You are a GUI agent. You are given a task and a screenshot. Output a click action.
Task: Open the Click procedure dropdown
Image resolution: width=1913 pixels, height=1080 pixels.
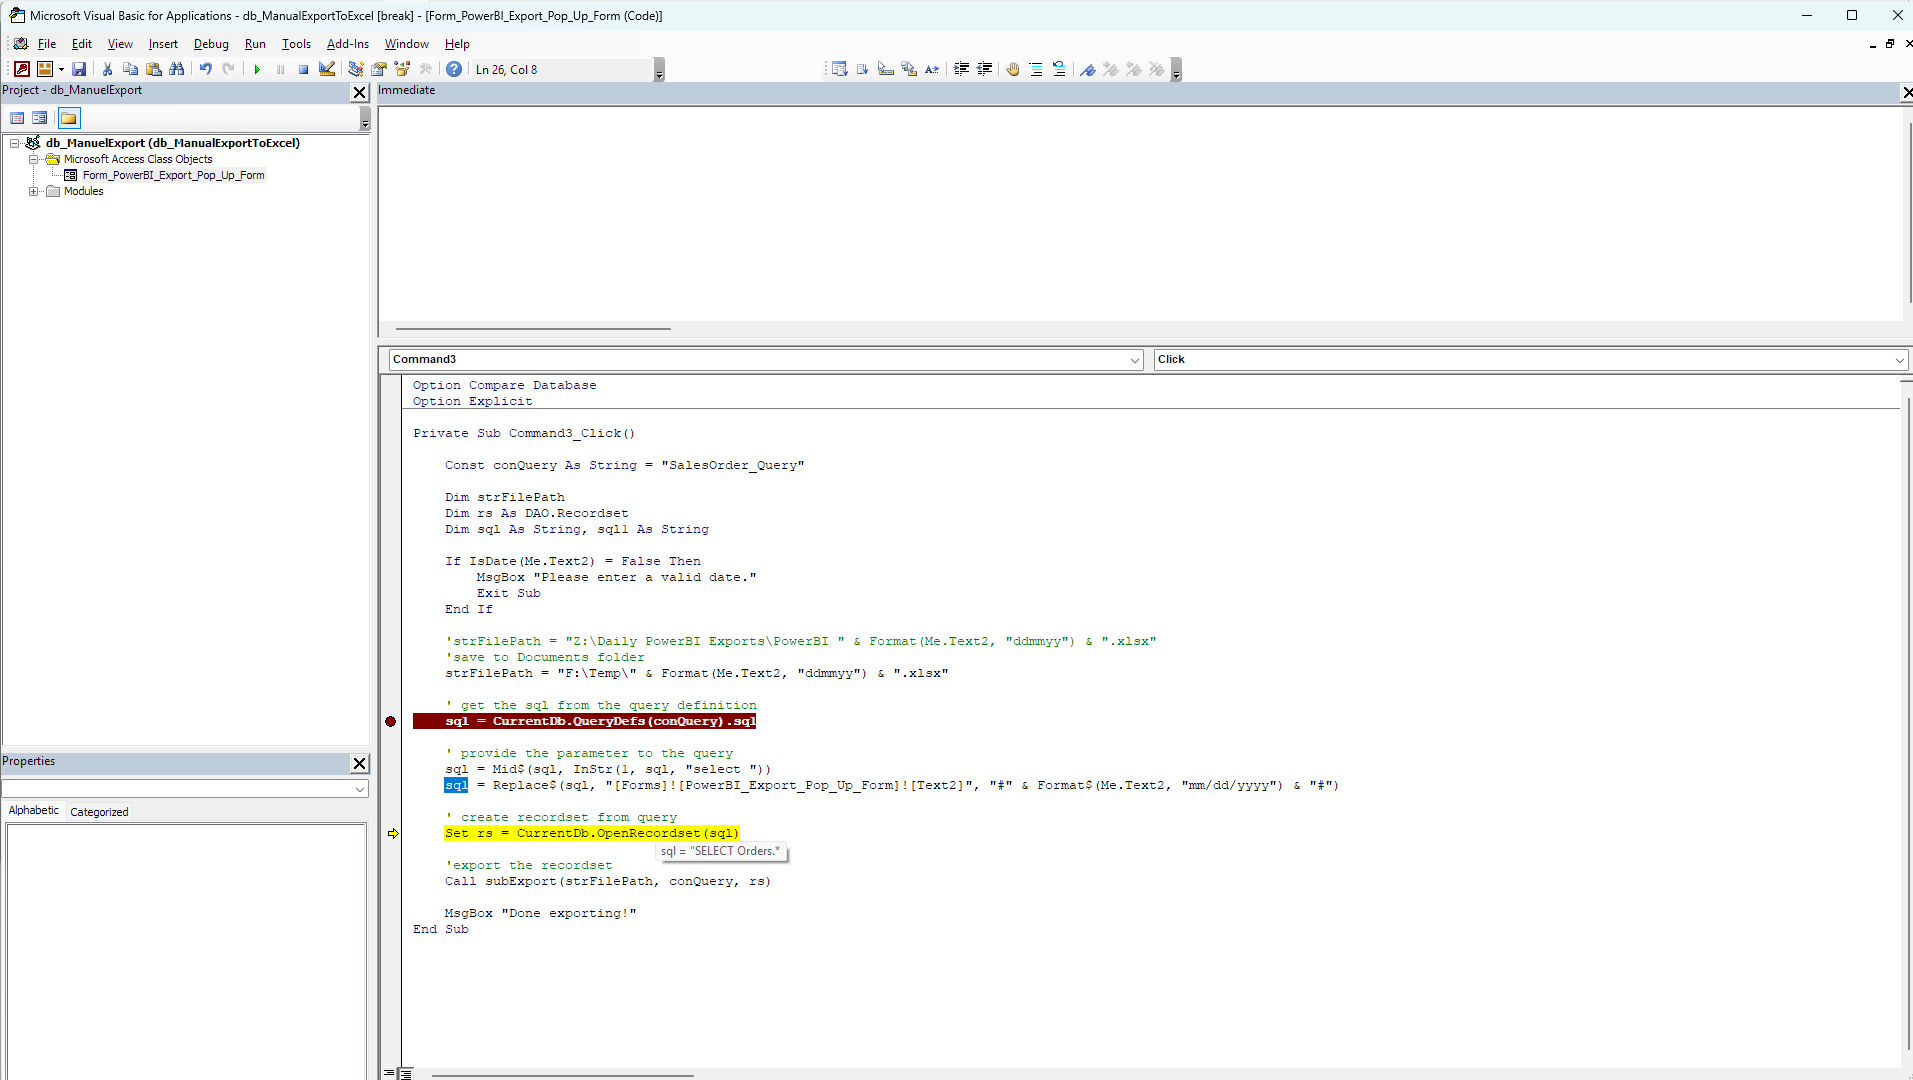point(1899,360)
